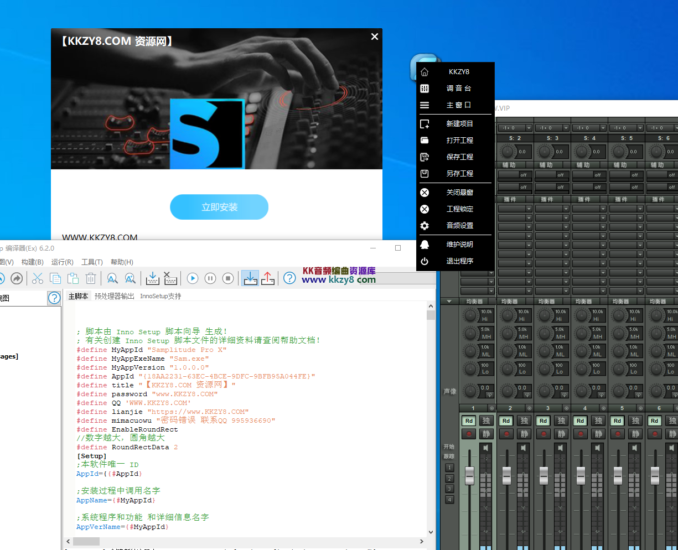Click the Delete trash icon in compiler toolbar
Screen dimensions: 678x550
coord(90,278)
